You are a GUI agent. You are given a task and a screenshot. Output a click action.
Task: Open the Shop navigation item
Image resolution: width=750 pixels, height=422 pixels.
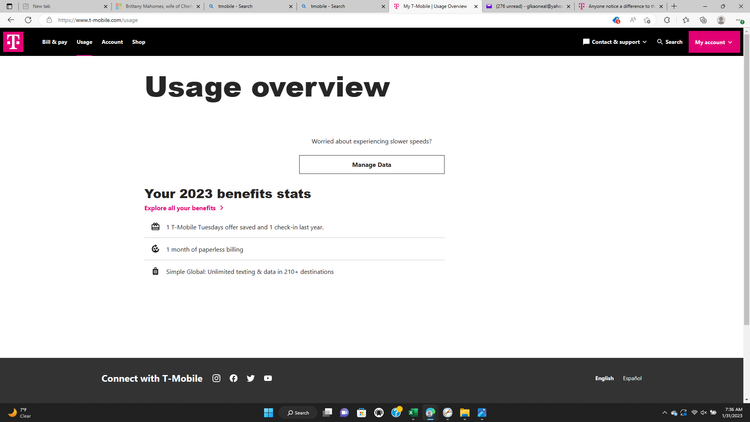click(139, 42)
